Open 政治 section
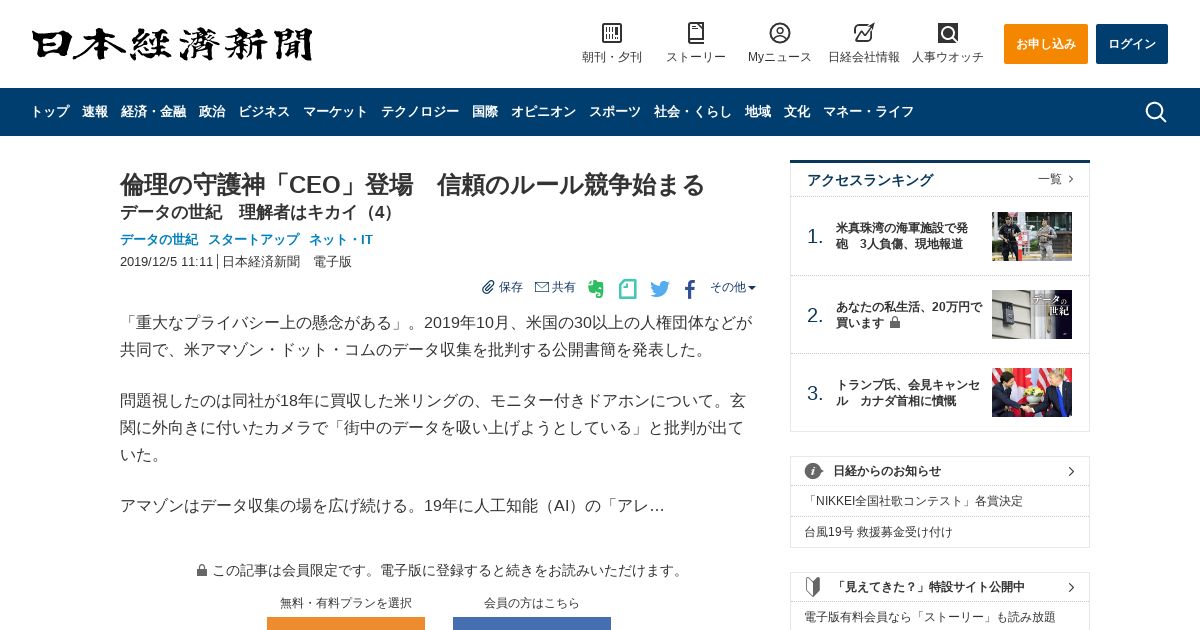The height and width of the screenshot is (630, 1200). click(212, 112)
